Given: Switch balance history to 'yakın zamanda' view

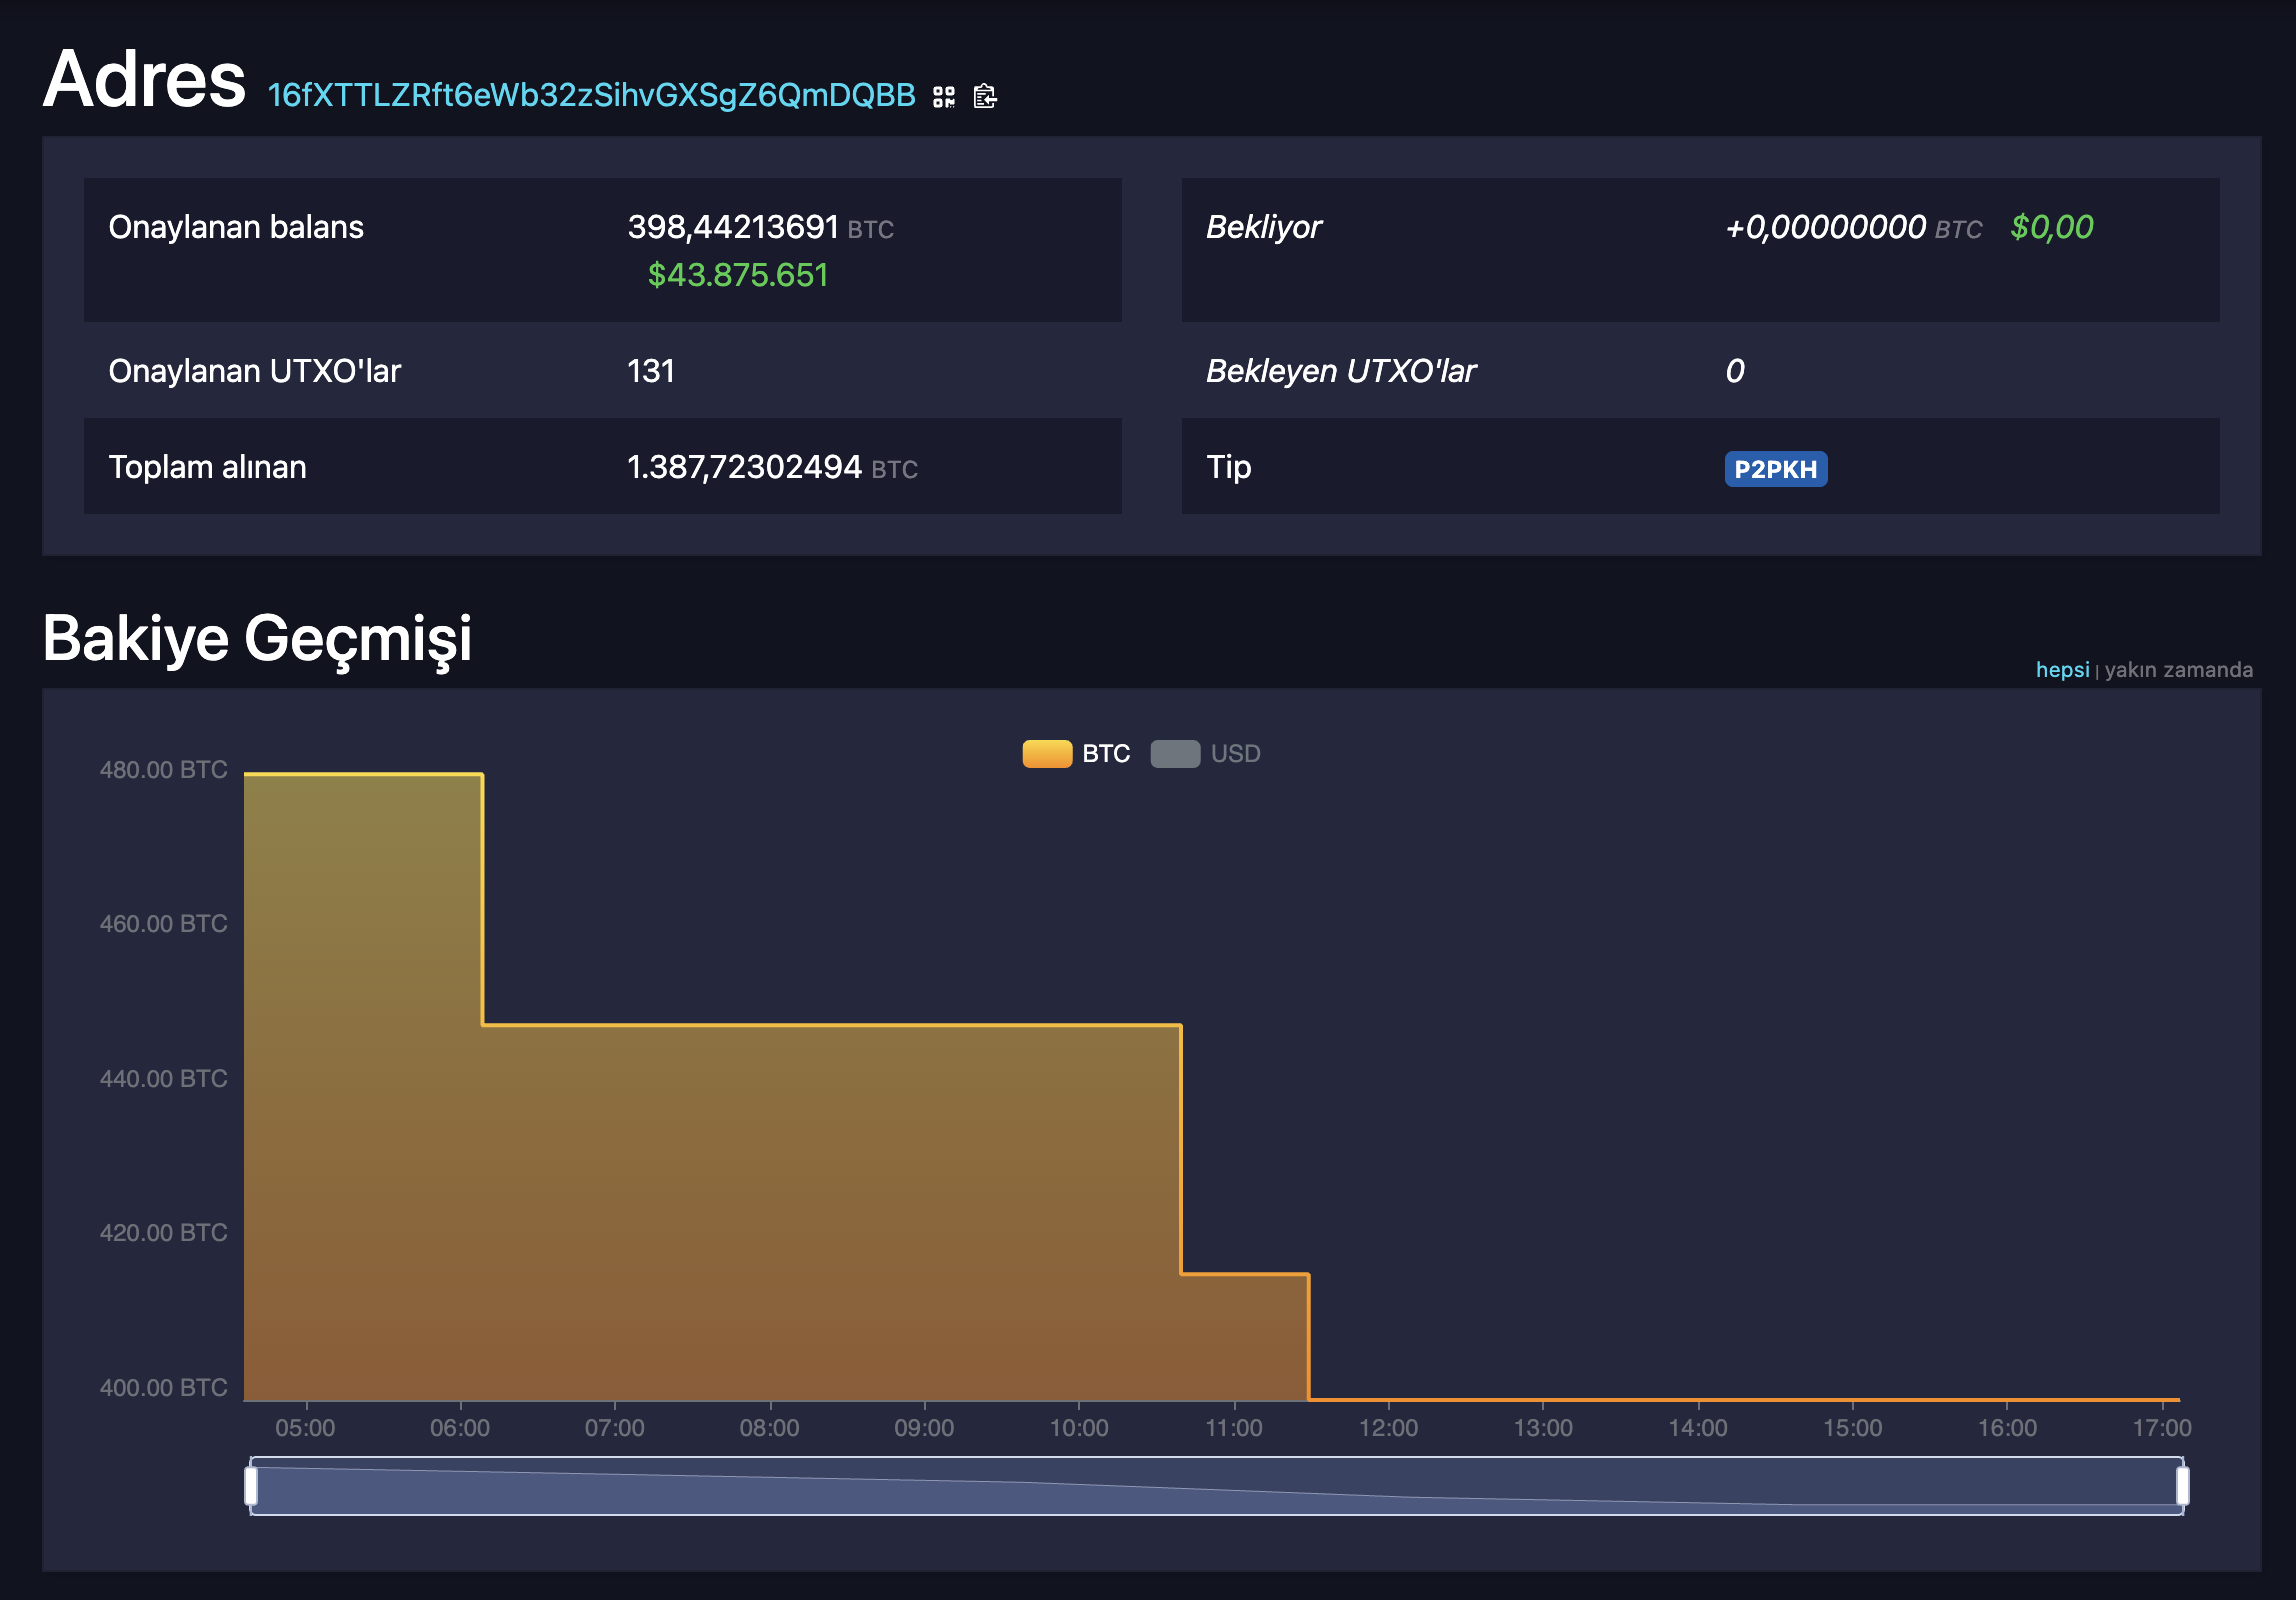Looking at the screenshot, I should click(2177, 670).
